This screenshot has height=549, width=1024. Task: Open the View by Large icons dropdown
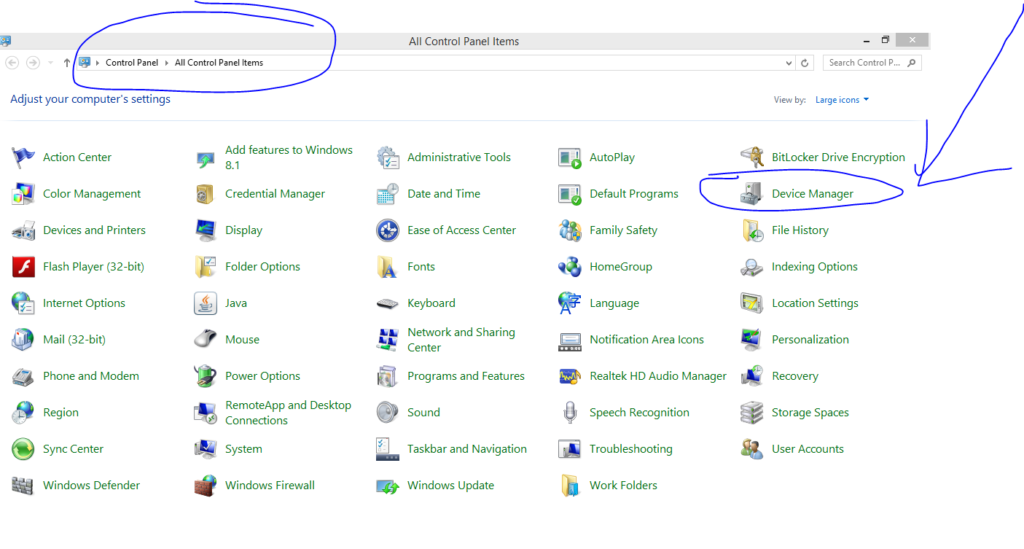click(x=842, y=100)
